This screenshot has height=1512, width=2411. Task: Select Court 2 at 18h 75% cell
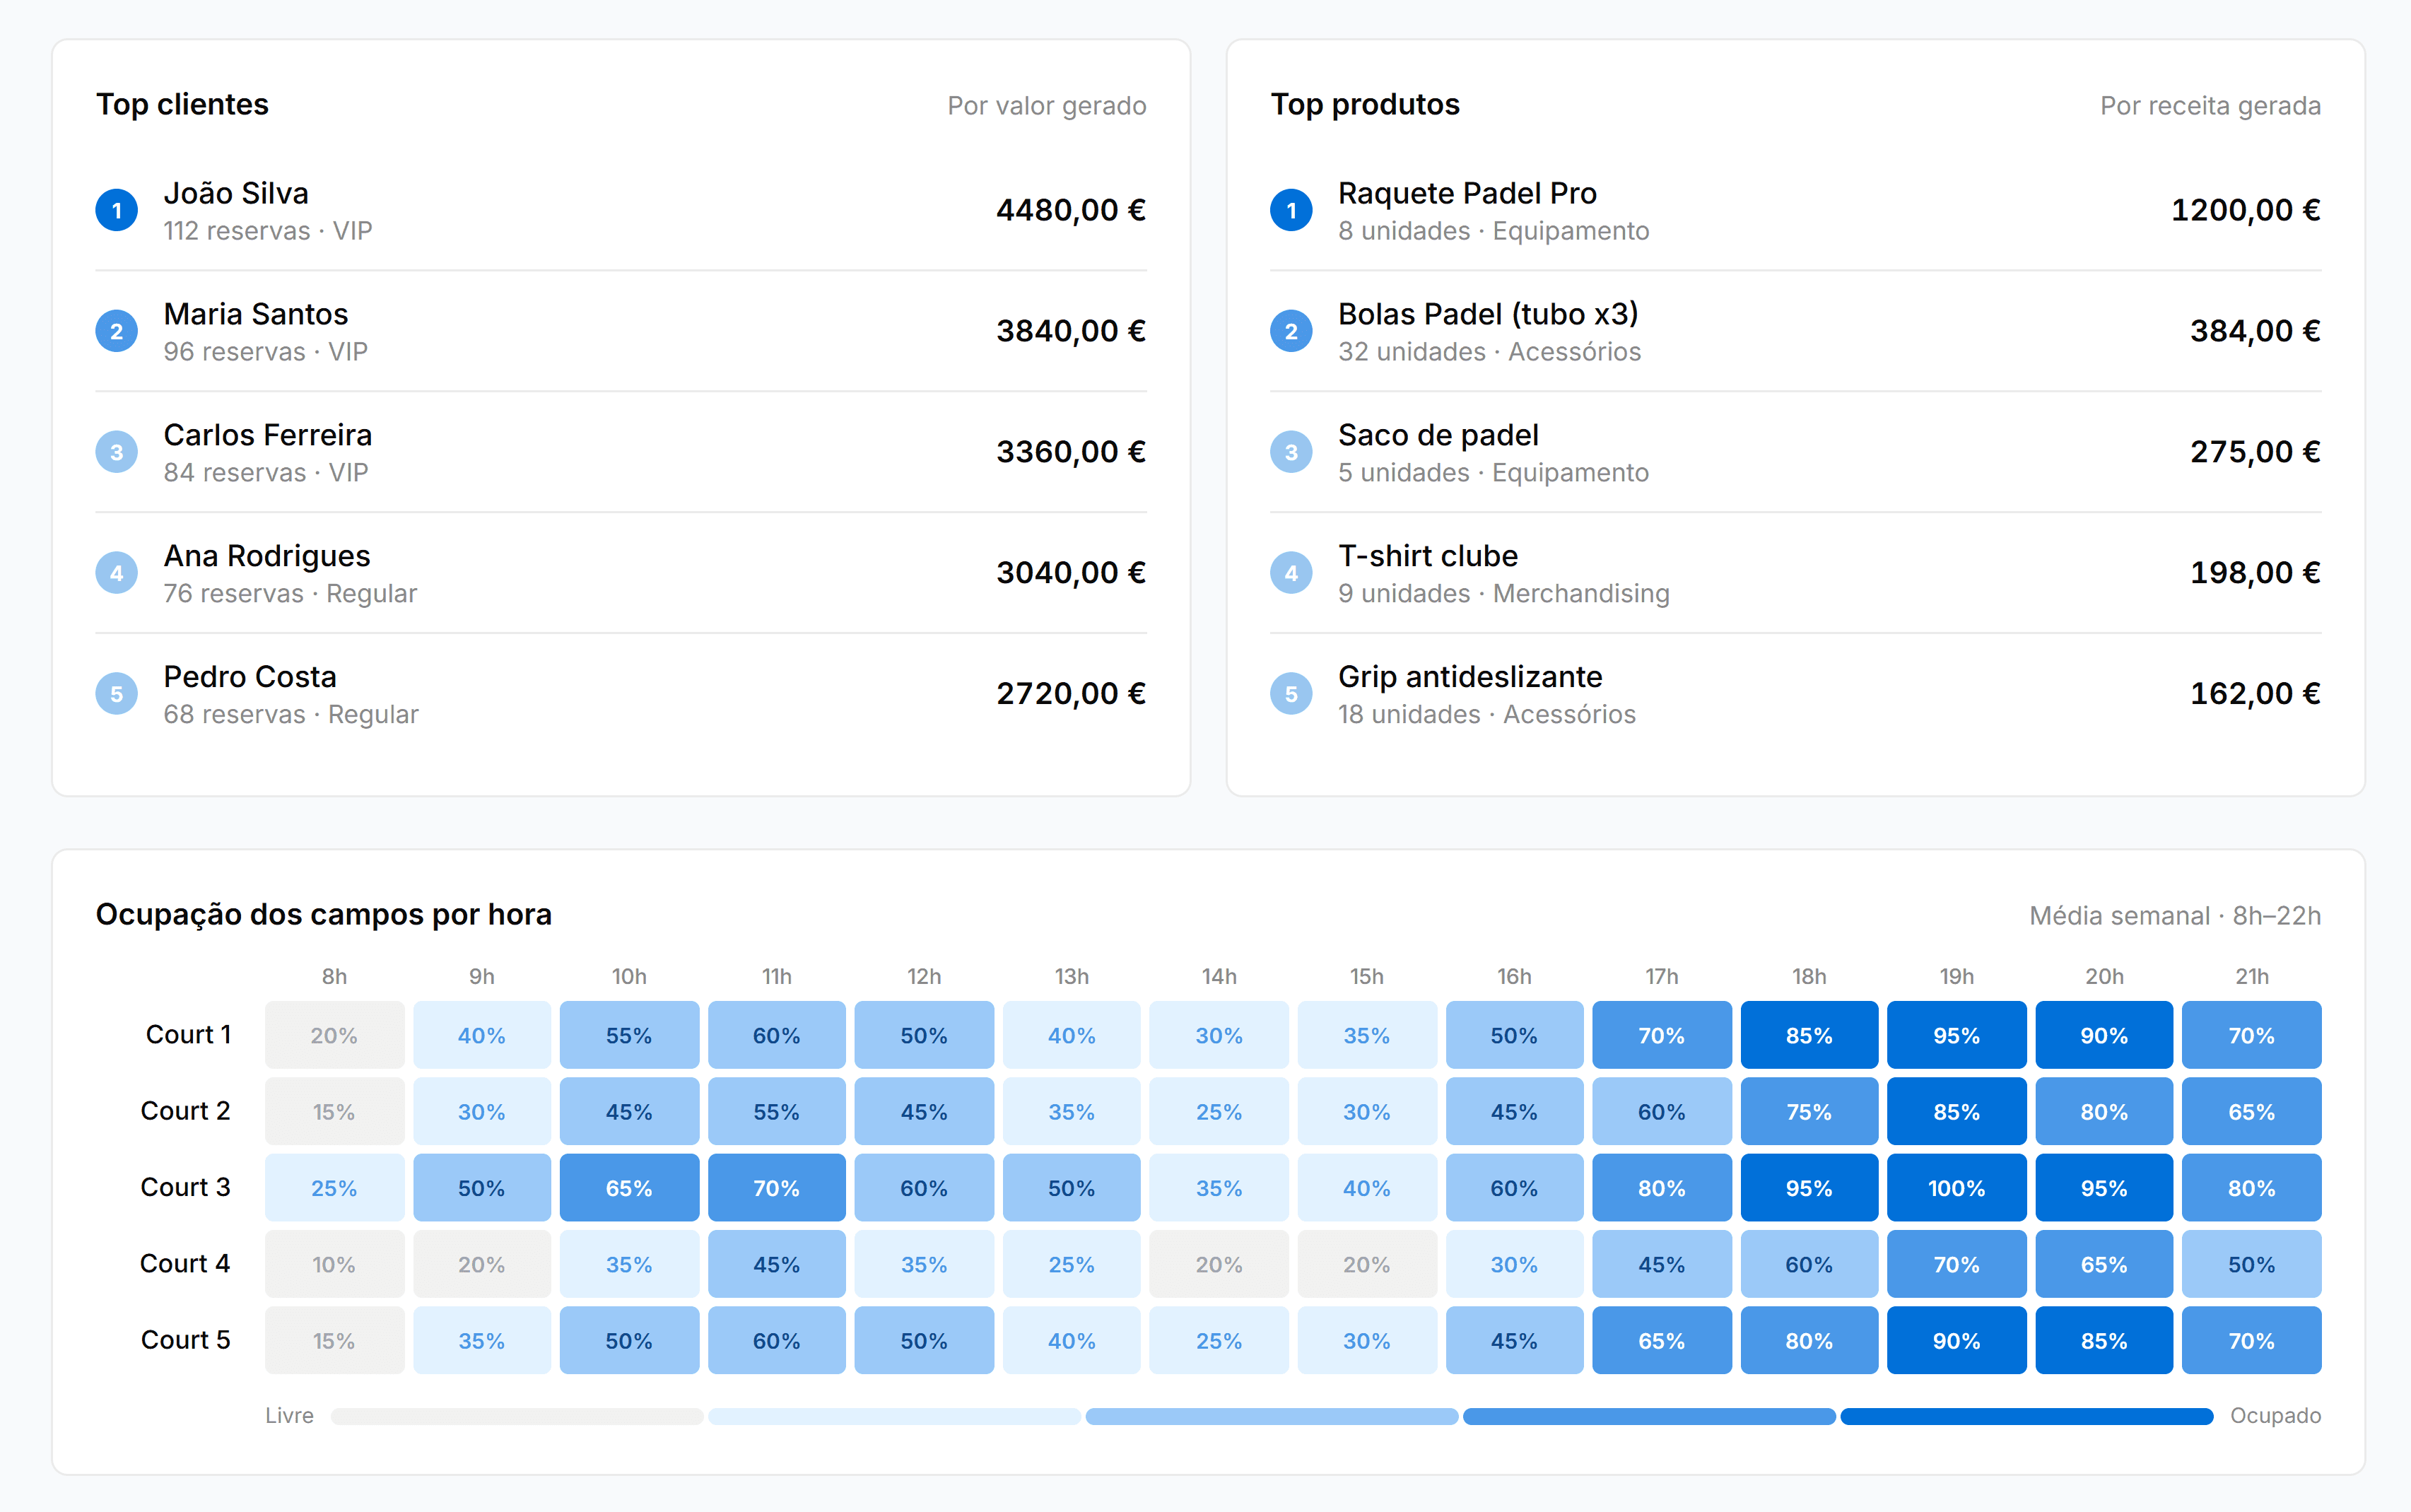tap(1808, 1112)
